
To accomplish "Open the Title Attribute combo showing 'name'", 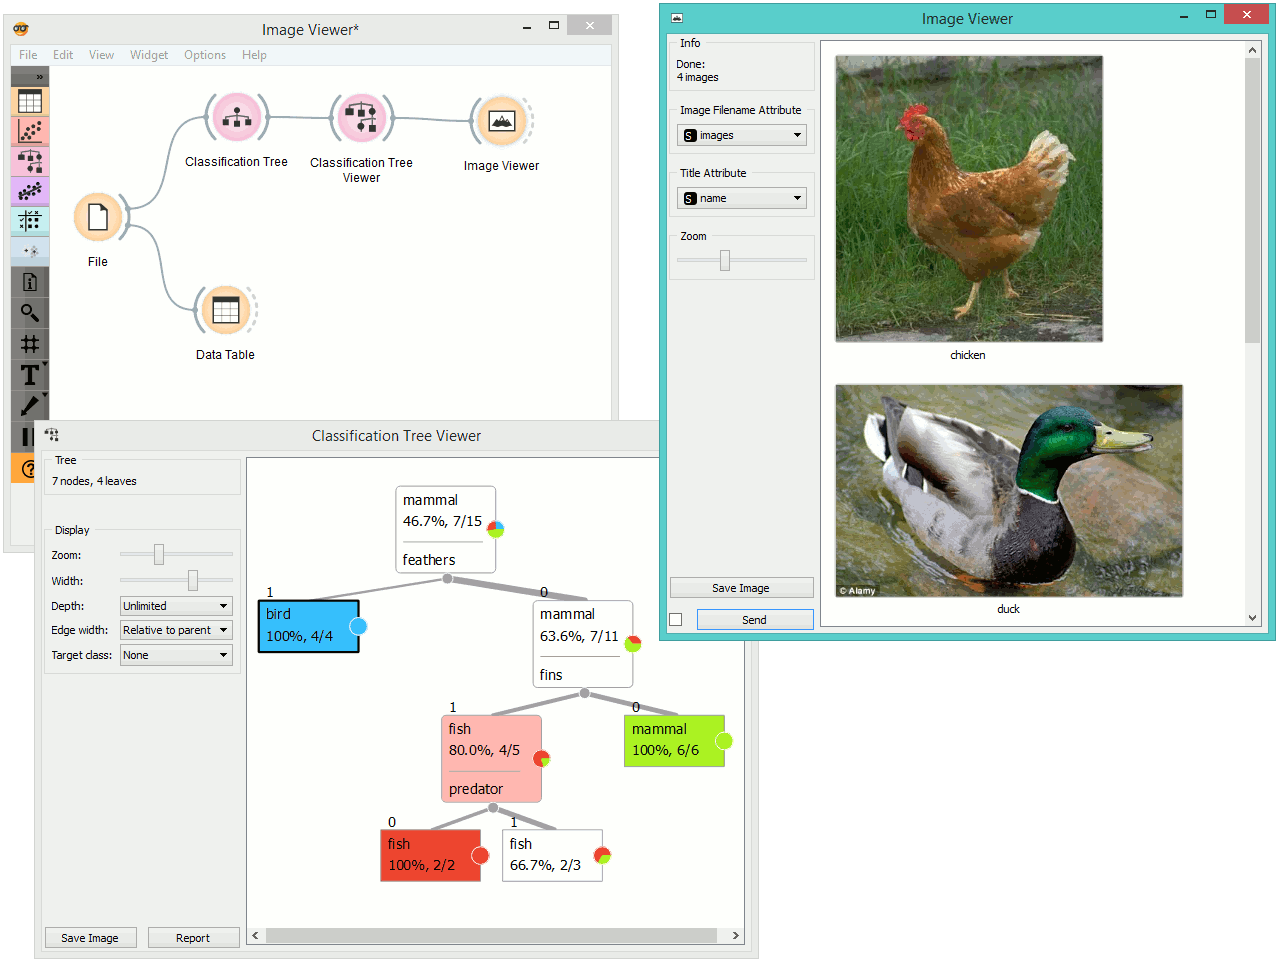I will pos(741,198).
